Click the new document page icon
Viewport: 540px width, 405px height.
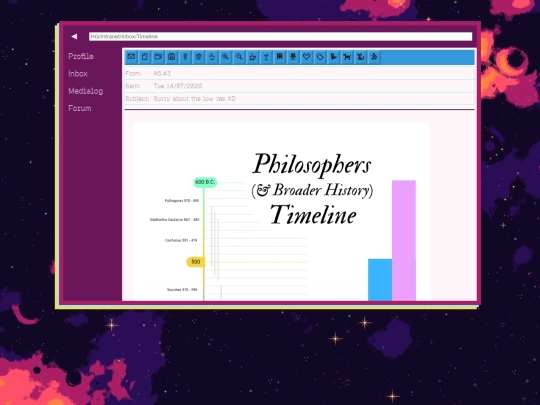click(145, 57)
